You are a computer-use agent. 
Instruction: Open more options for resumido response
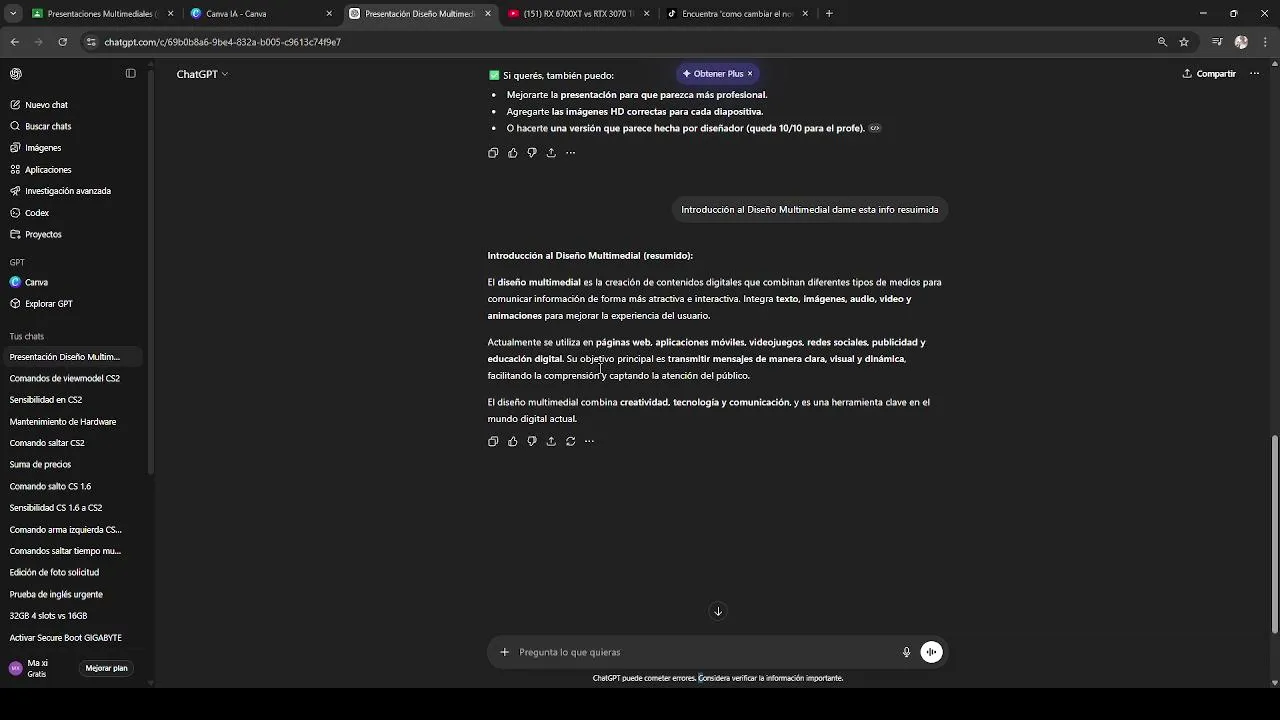tap(589, 441)
